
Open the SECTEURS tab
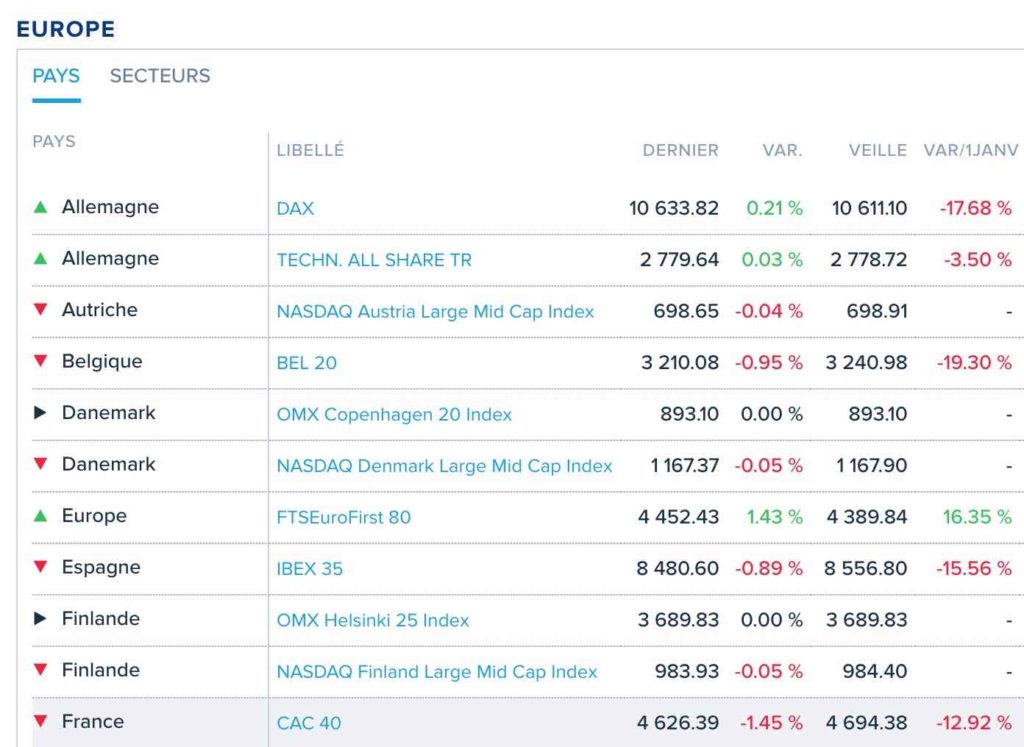pyautogui.click(x=160, y=76)
